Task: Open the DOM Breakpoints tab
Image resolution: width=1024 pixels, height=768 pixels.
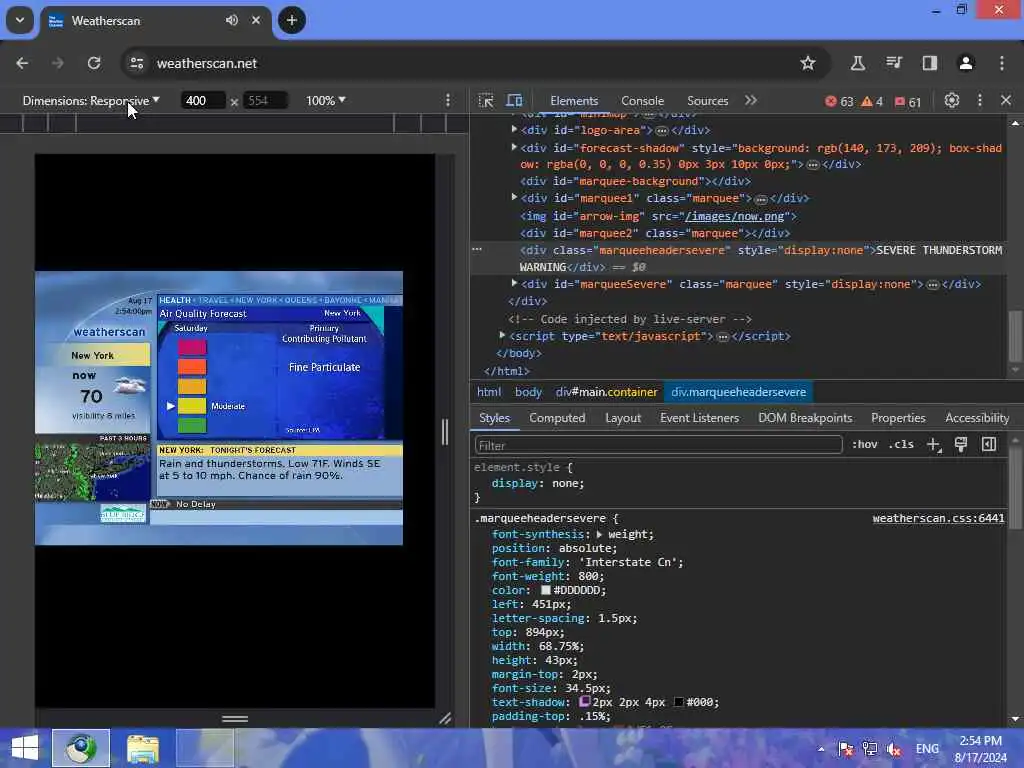Action: coord(805,418)
